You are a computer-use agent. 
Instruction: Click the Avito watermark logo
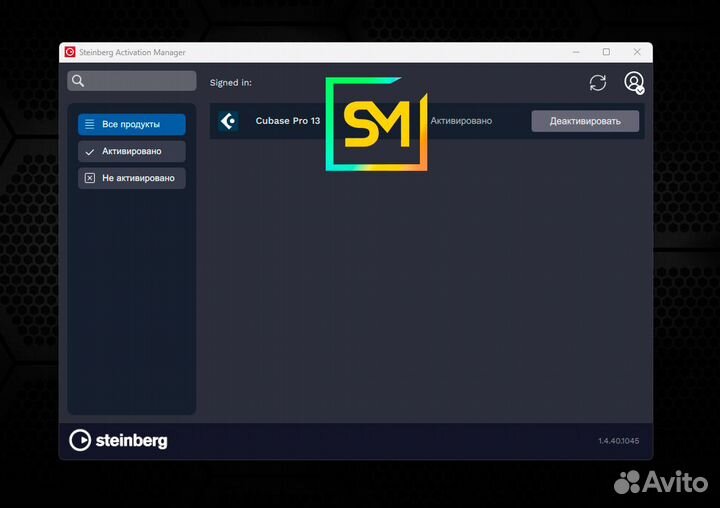coord(660,483)
